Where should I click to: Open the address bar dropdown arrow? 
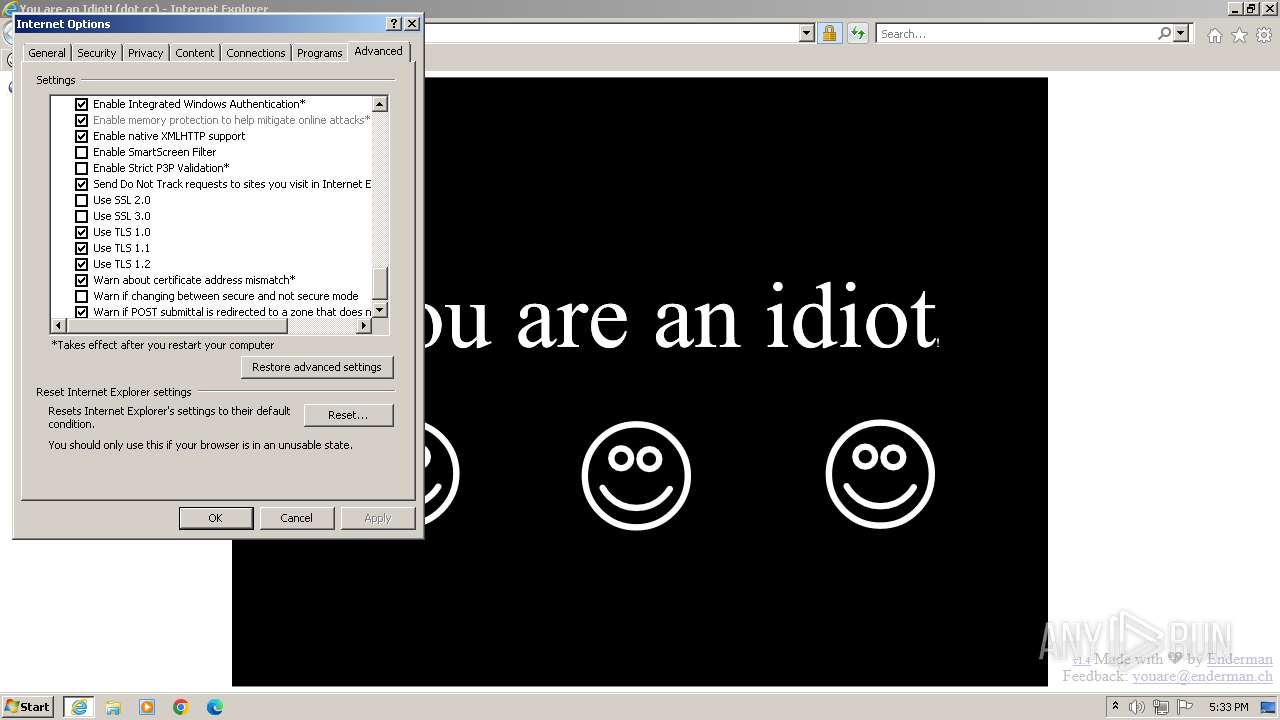click(x=807, y=33)
